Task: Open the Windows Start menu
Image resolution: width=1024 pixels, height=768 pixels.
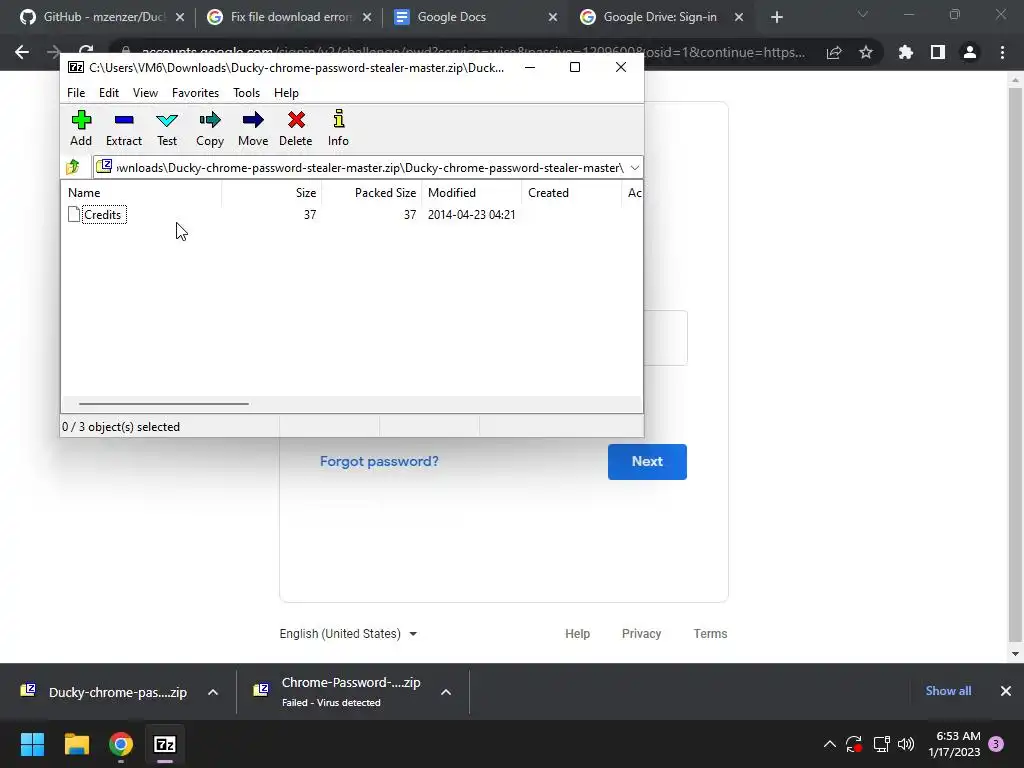Action: [x=32, y=744]
